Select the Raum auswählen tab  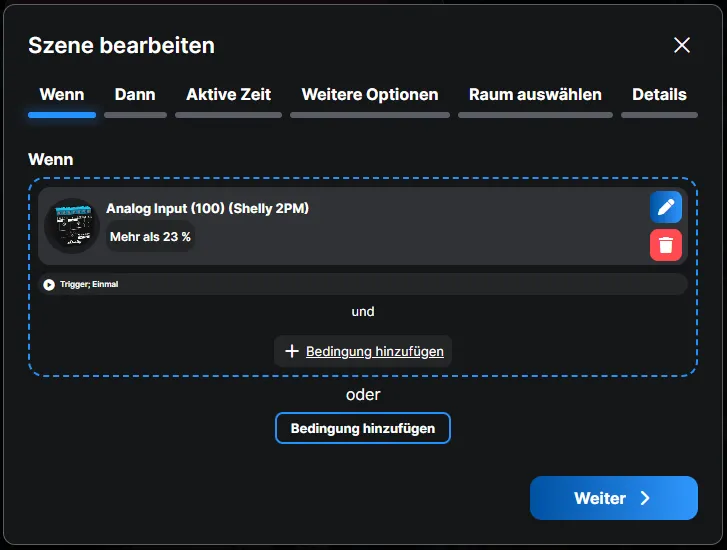point(535,95)
